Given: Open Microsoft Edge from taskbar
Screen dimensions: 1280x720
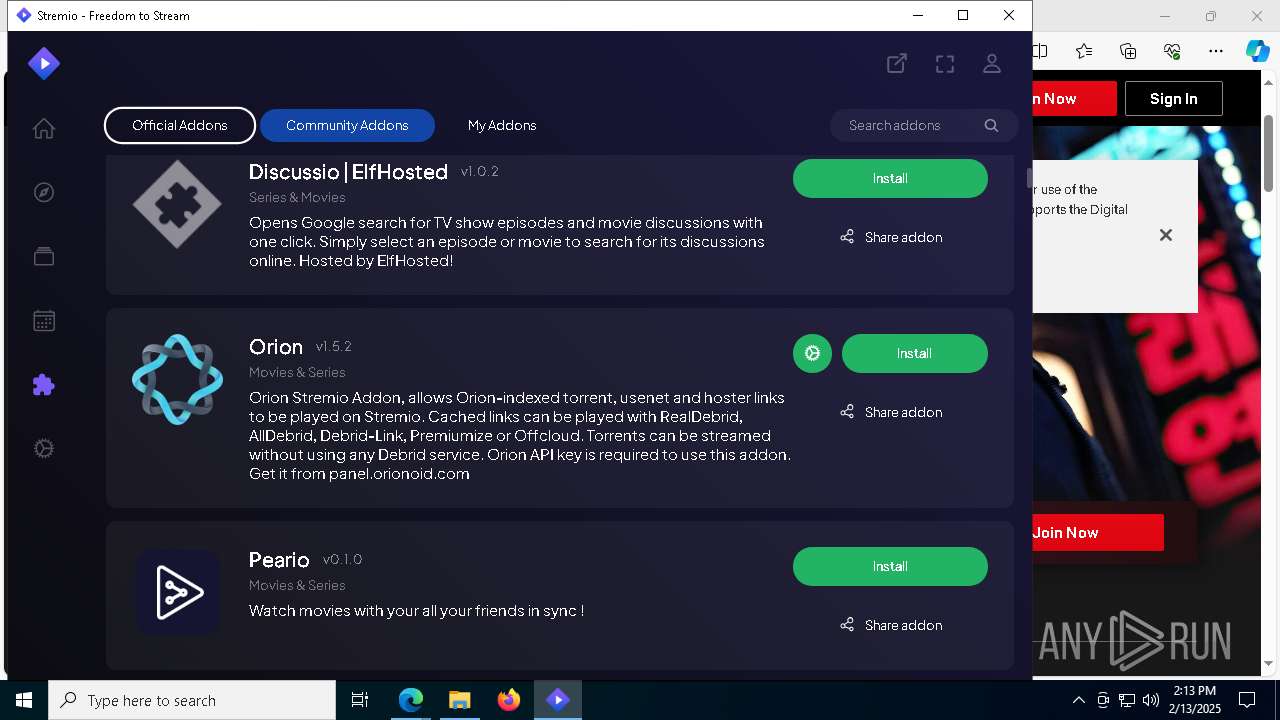Looking at the screenshot, I should pos(411,700).
